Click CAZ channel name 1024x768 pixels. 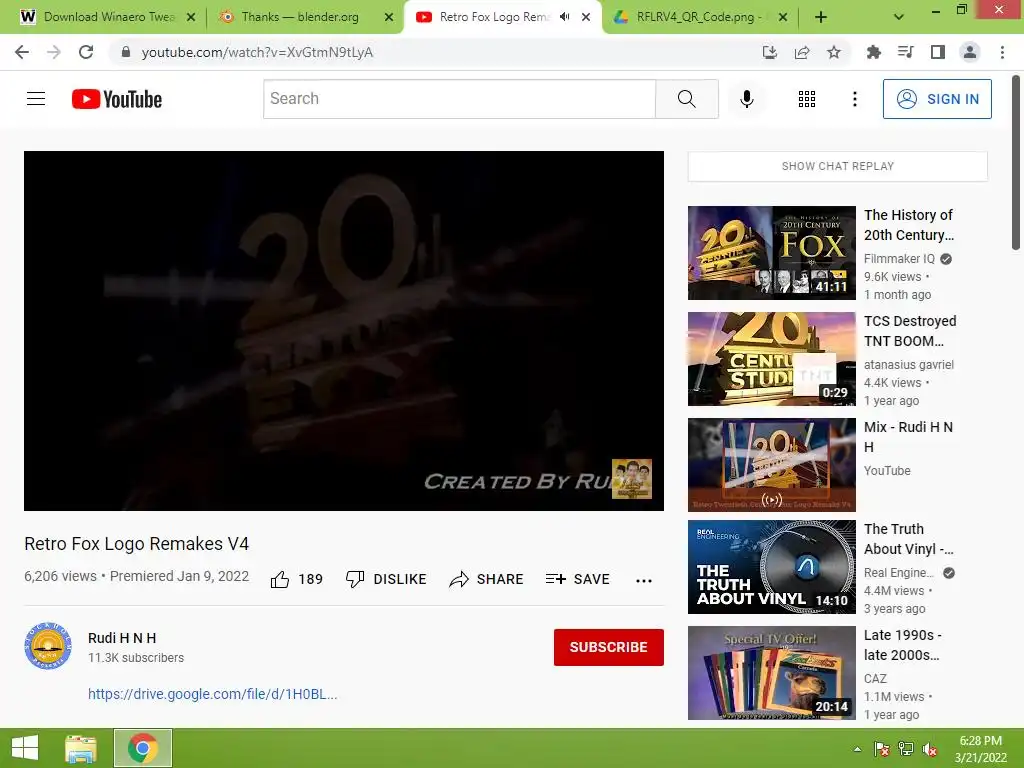(x=875, y=679)
